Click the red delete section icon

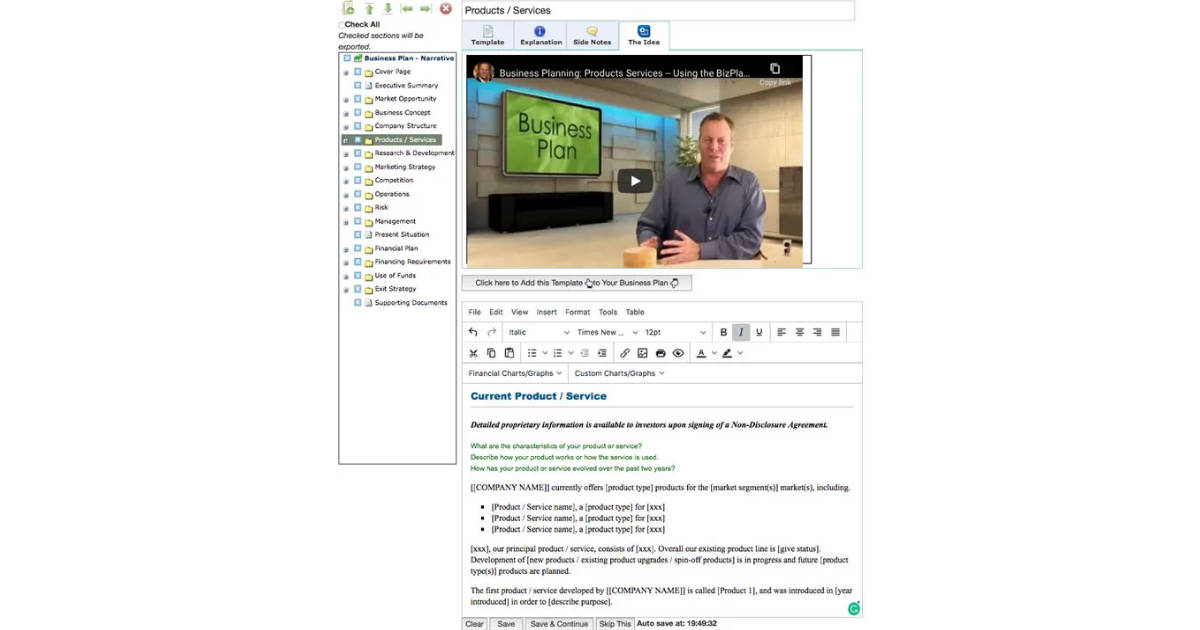[x=446, y=9]
